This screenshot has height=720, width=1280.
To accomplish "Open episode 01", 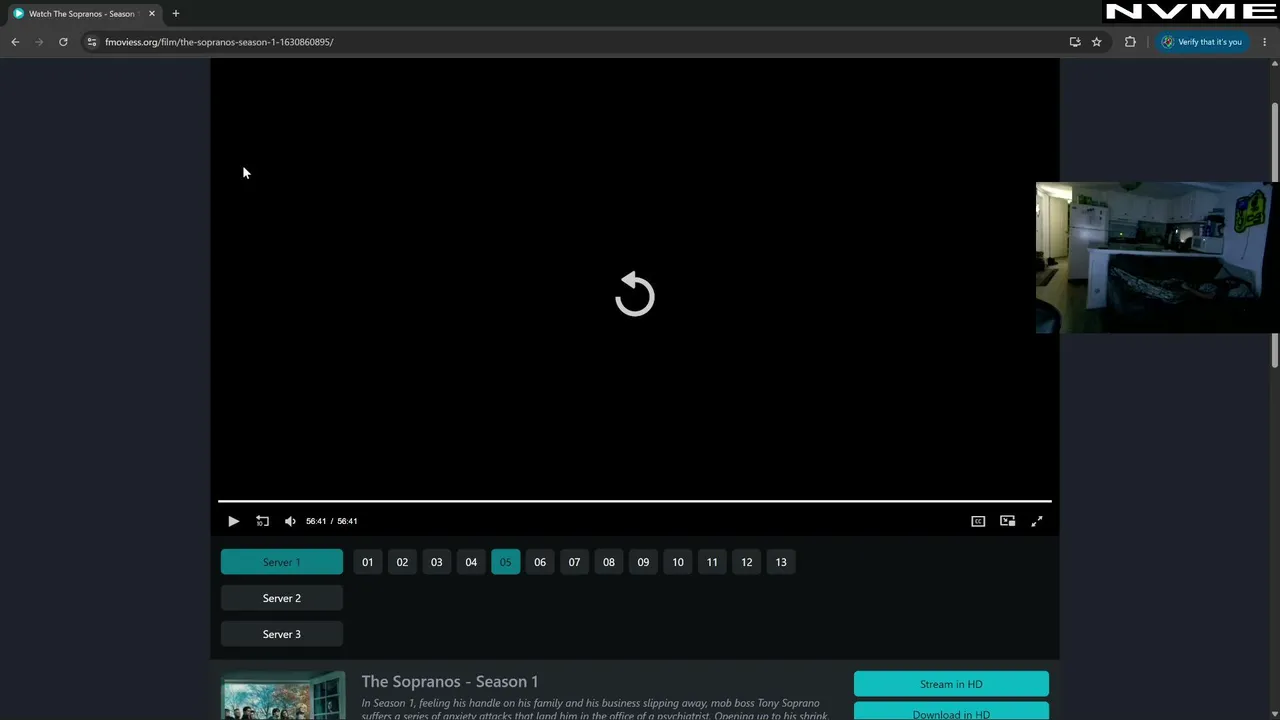I will pos(368,562).
